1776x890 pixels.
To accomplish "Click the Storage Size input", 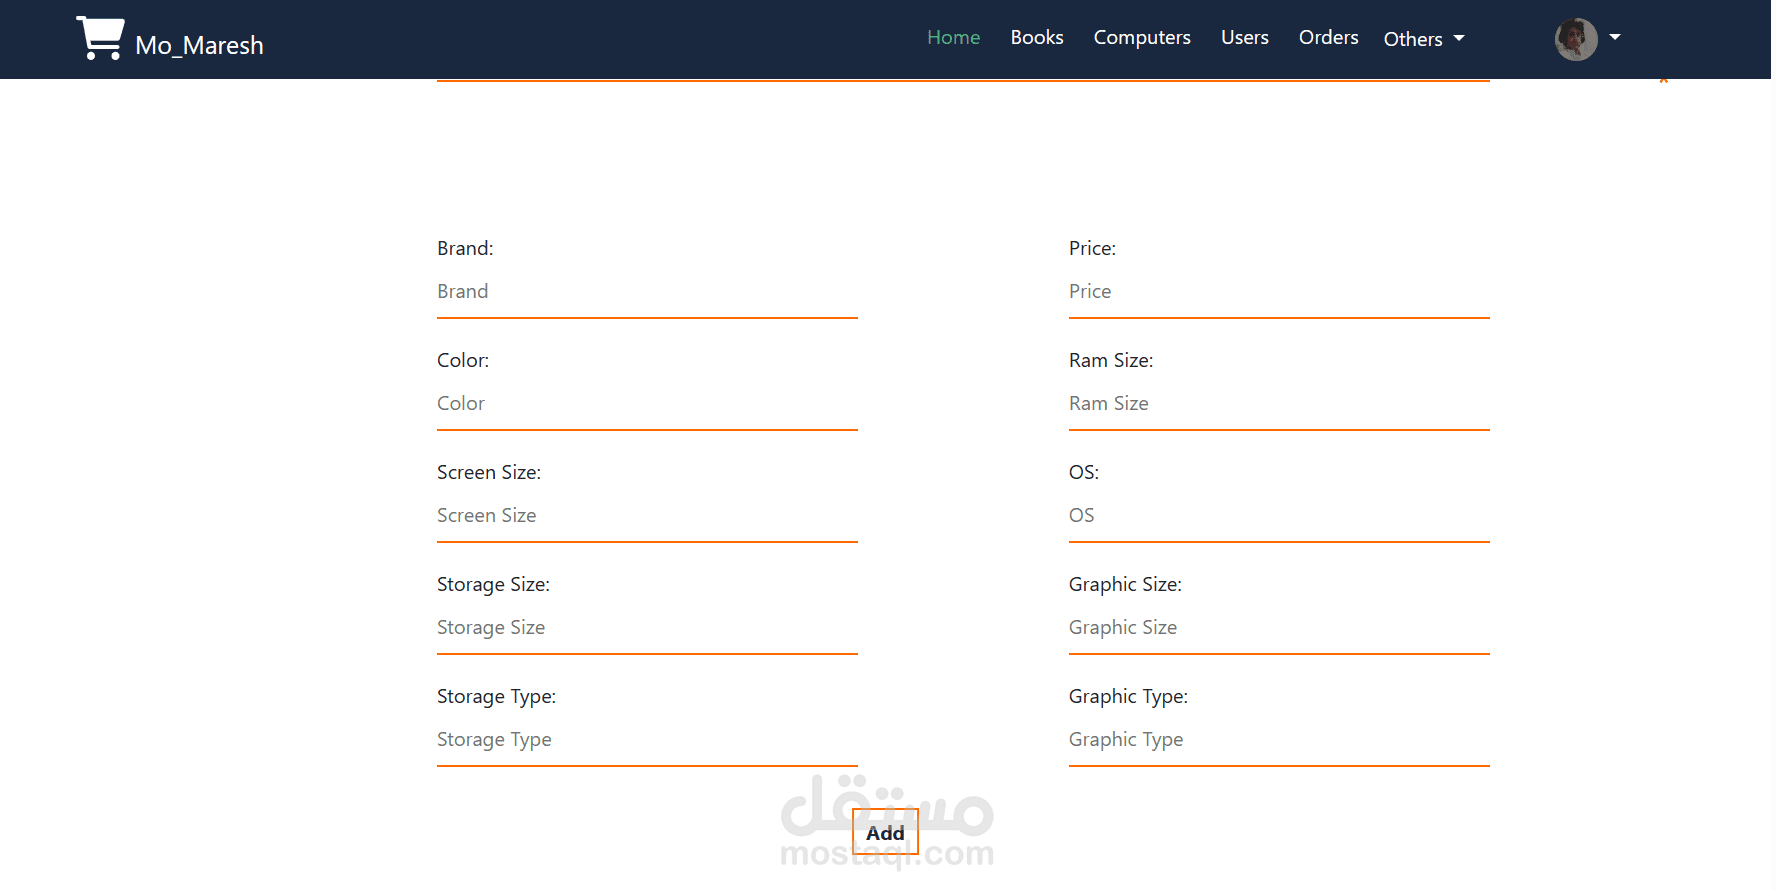I will pyautogui.click(x=646, y=628).
